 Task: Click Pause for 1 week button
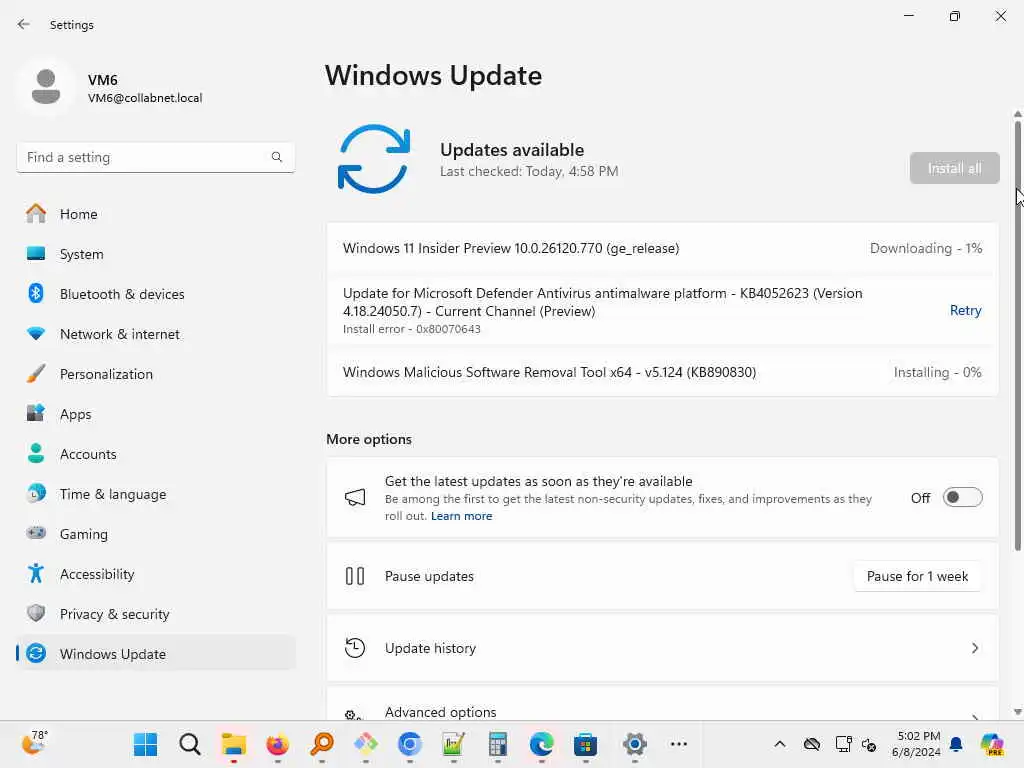pos(917,576)
